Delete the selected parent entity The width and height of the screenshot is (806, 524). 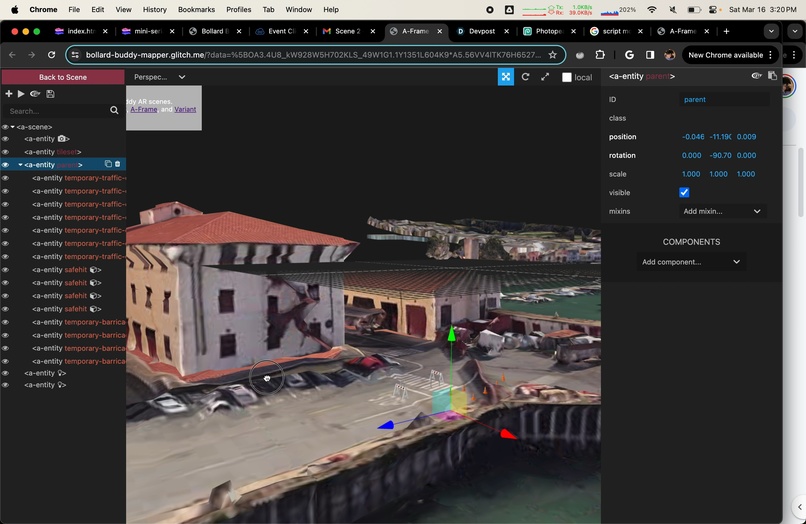(117, 164)
